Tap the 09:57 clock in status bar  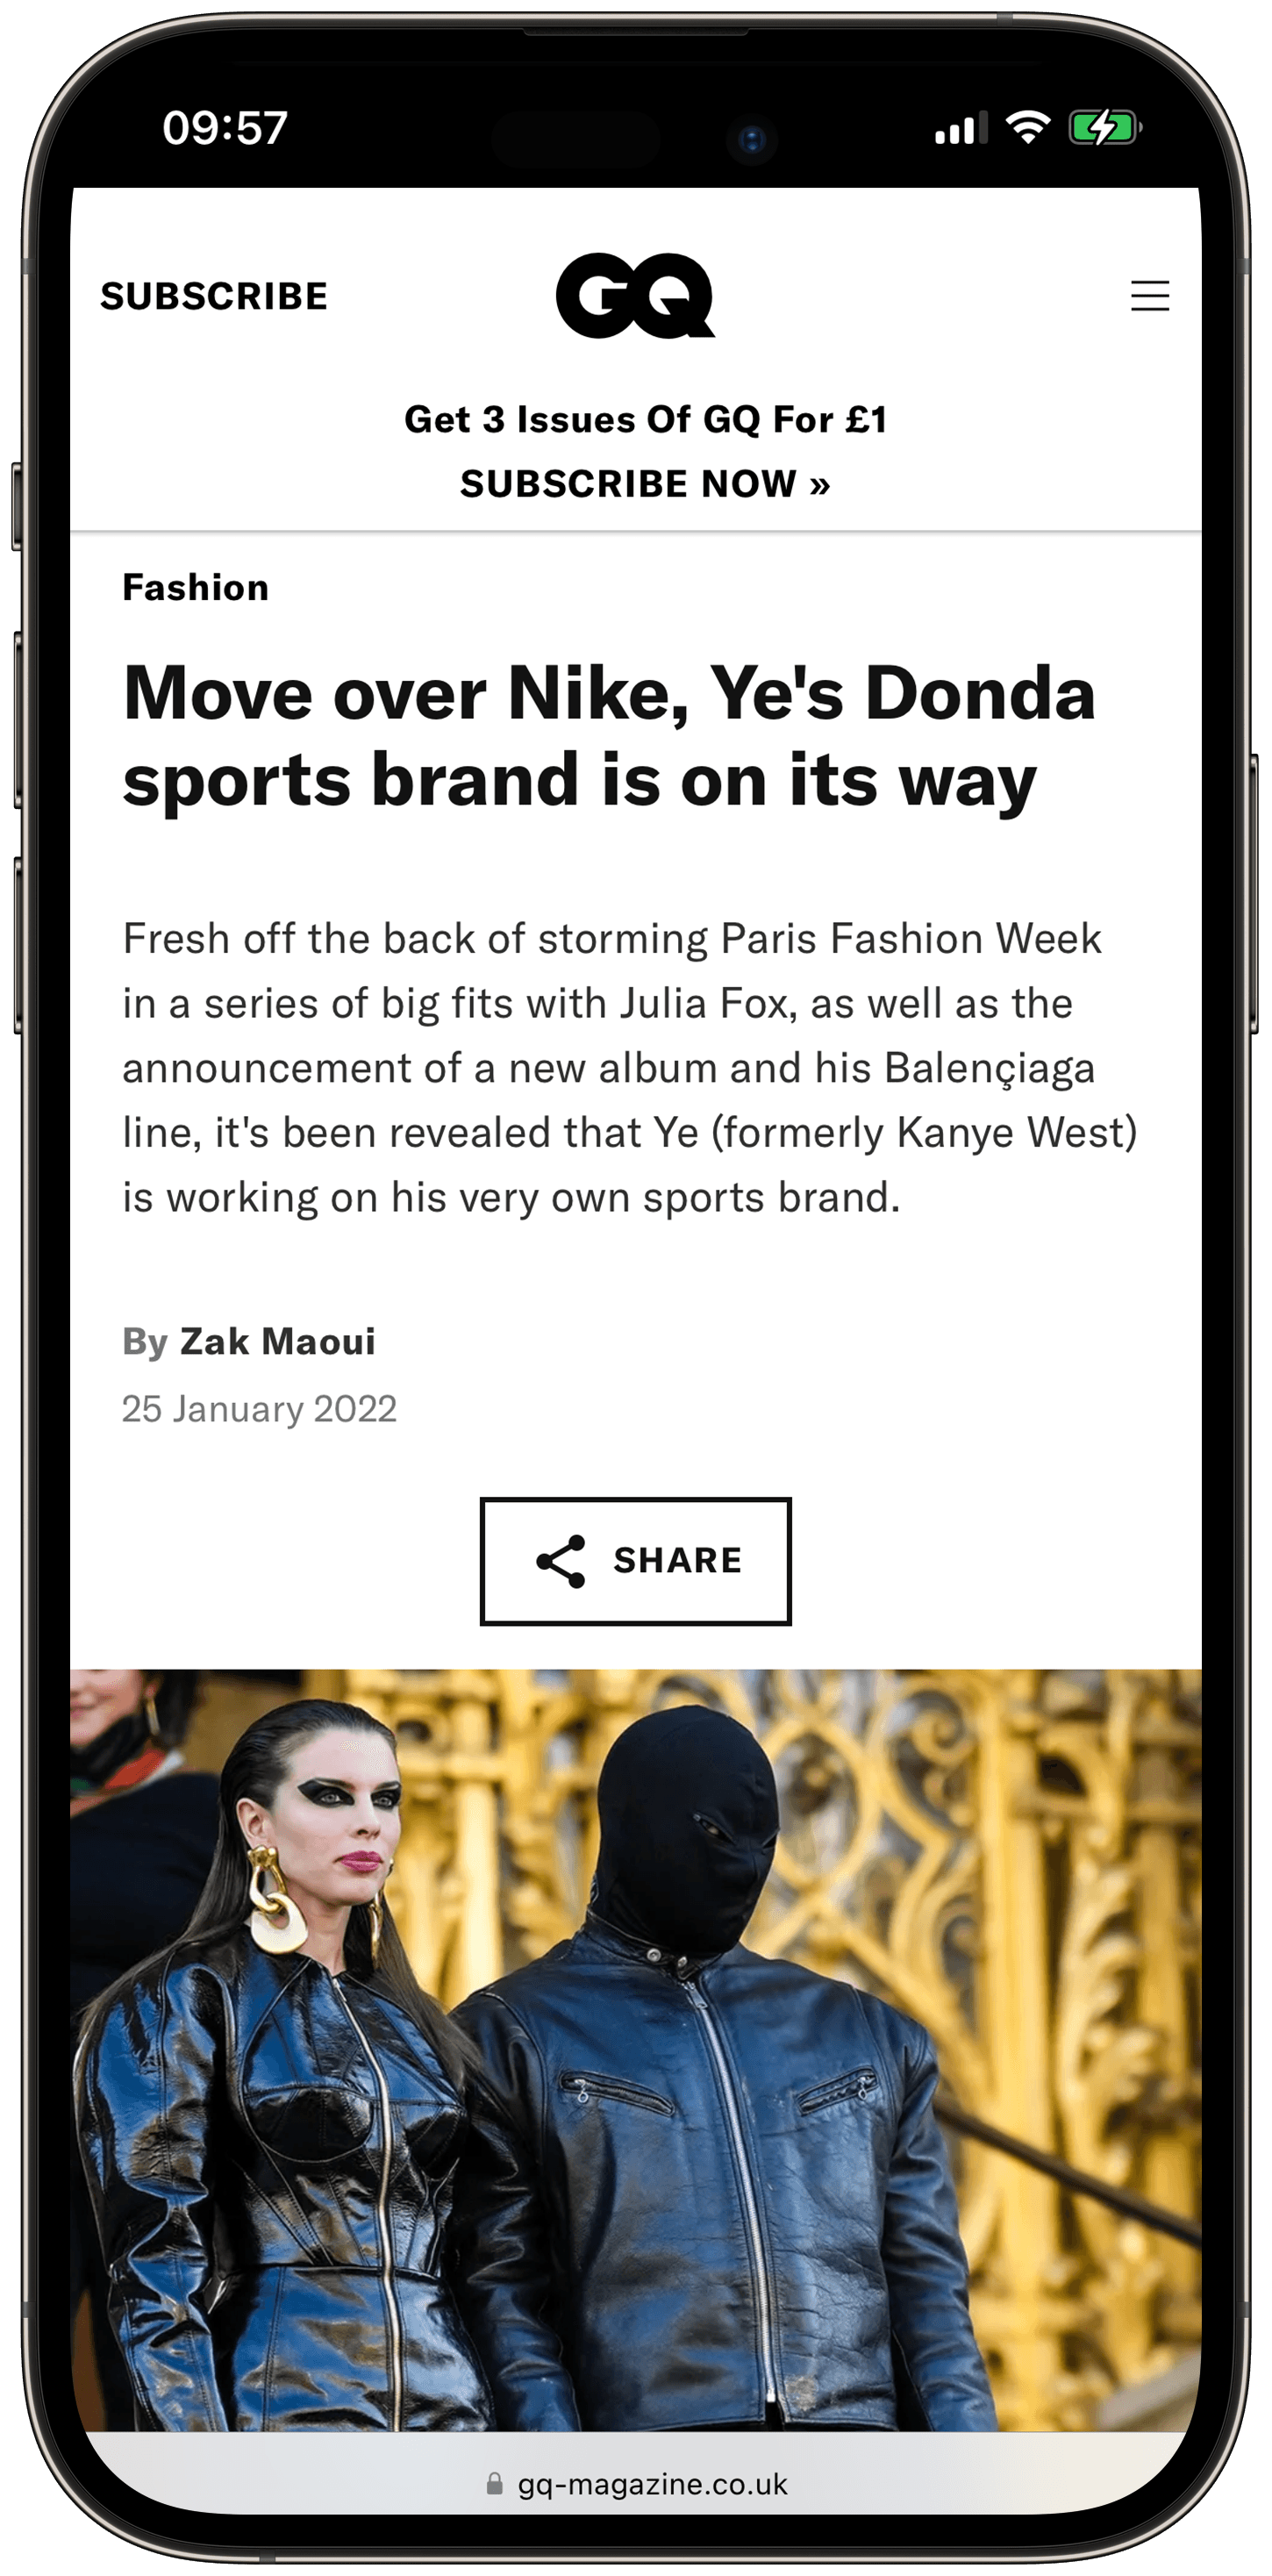[x=225, y=128]
